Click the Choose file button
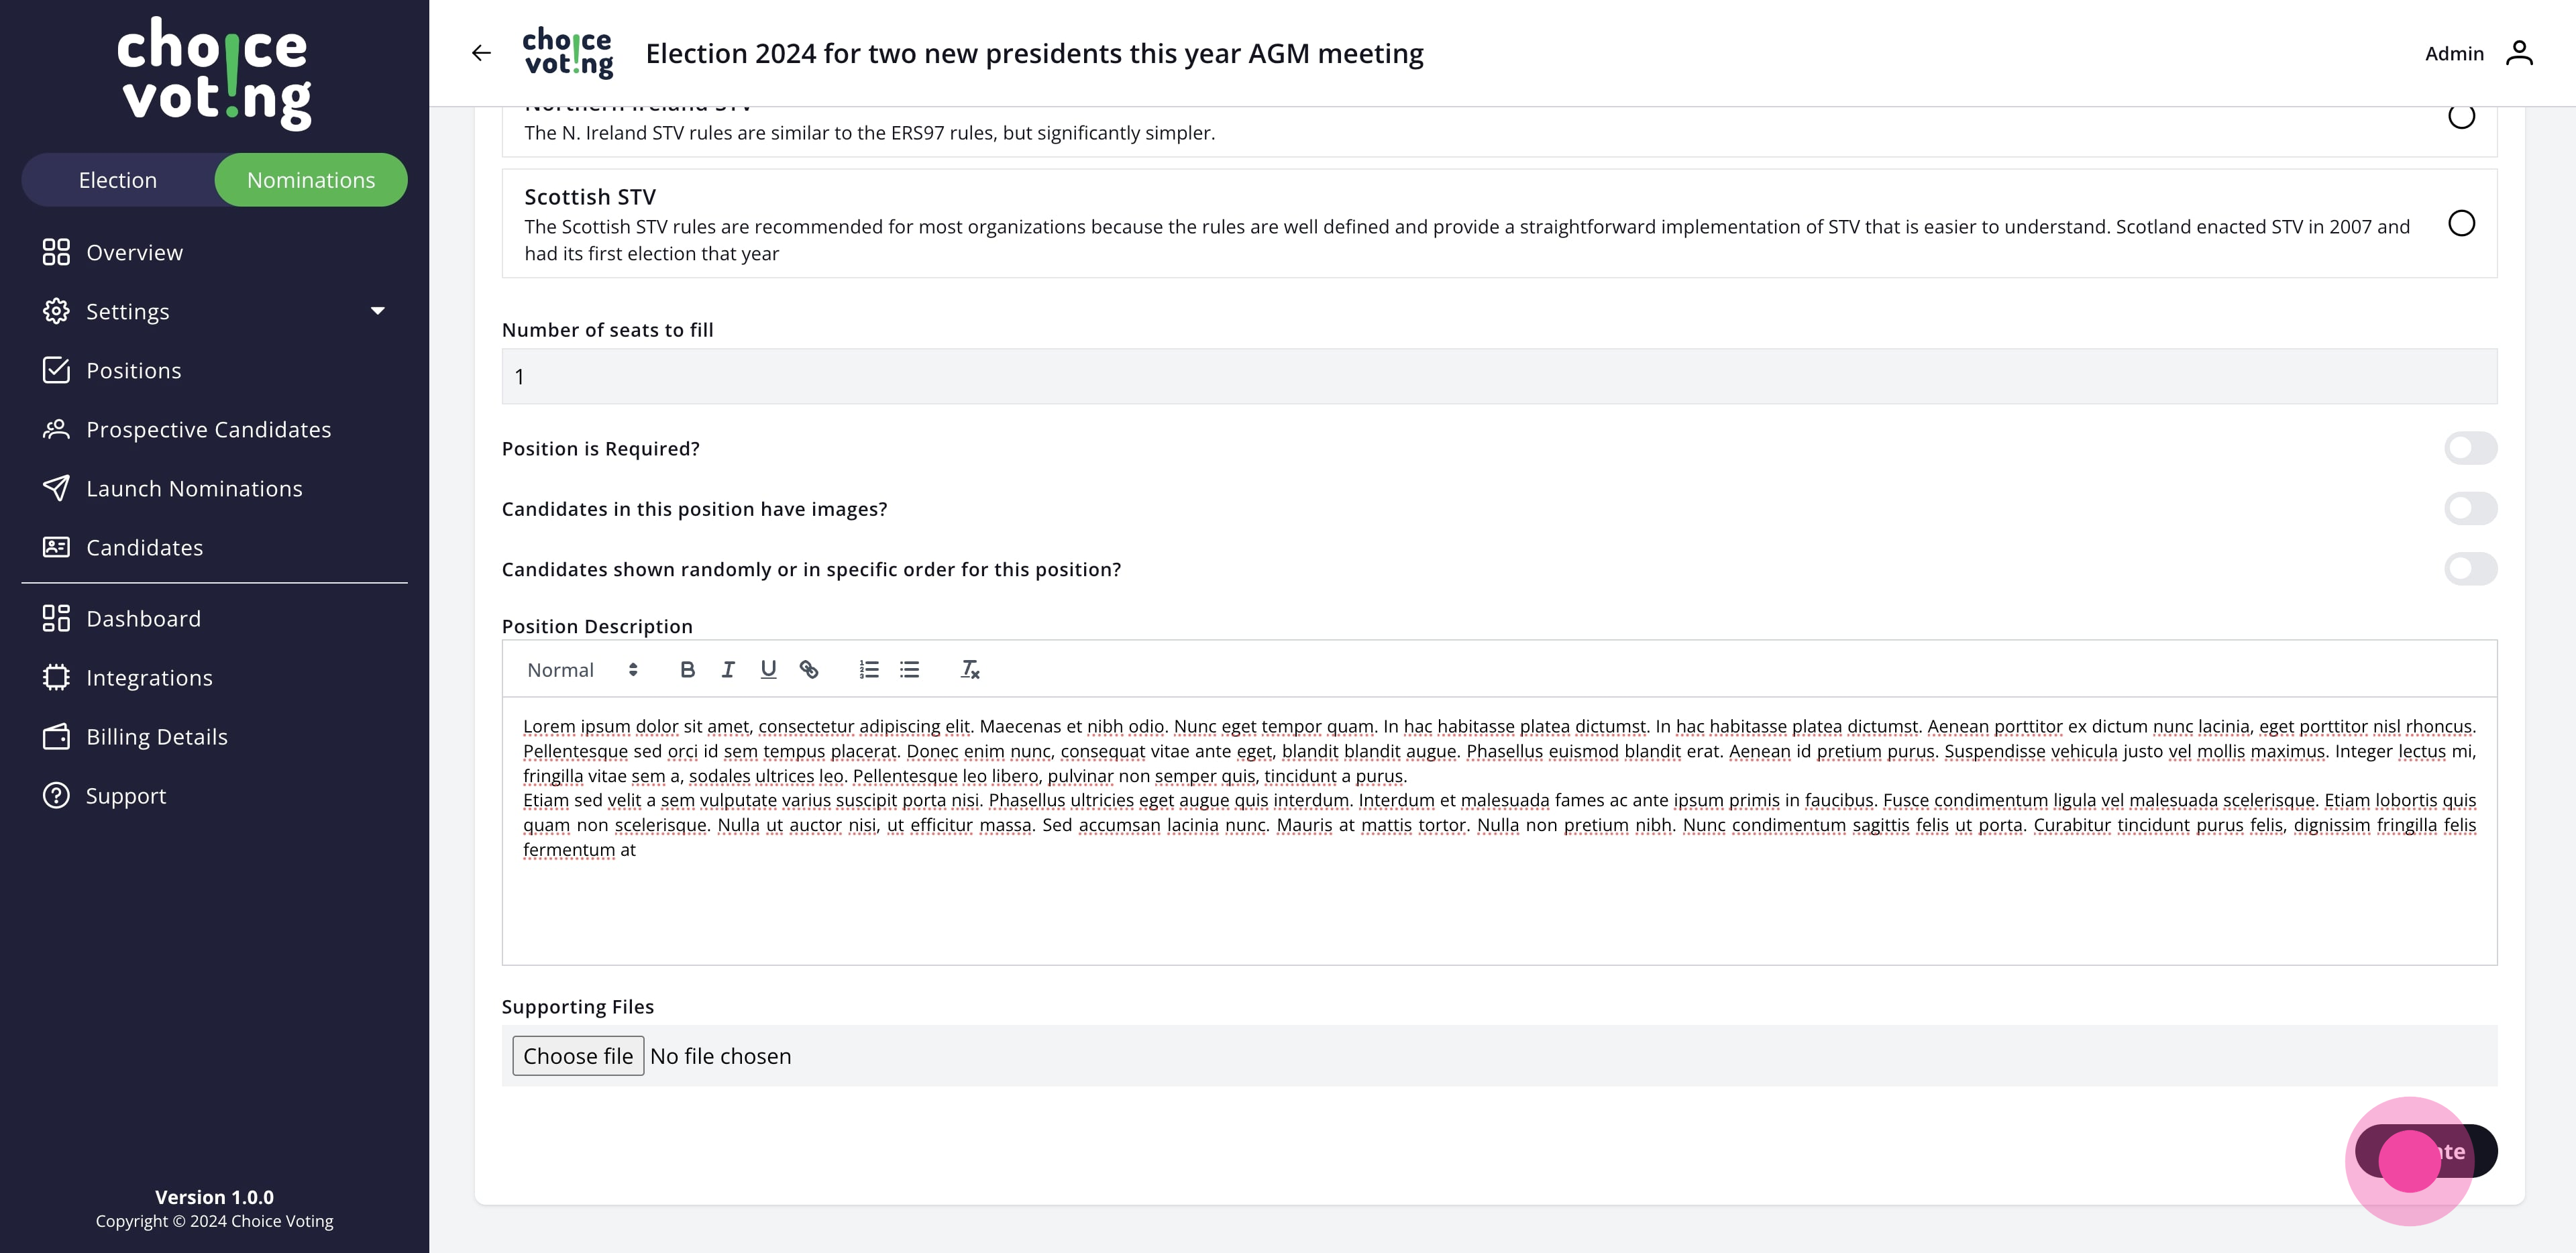 [578, 1056]
